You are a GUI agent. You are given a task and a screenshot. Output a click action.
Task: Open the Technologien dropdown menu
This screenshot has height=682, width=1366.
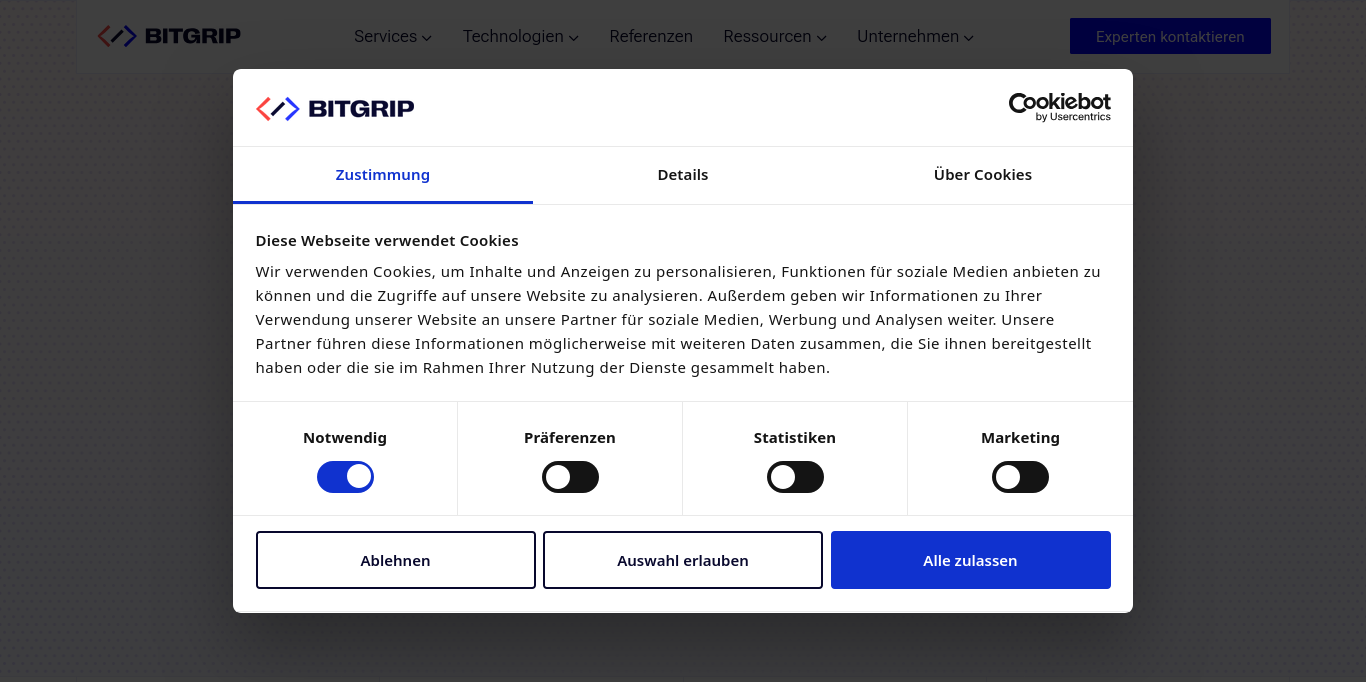point(520,37)
